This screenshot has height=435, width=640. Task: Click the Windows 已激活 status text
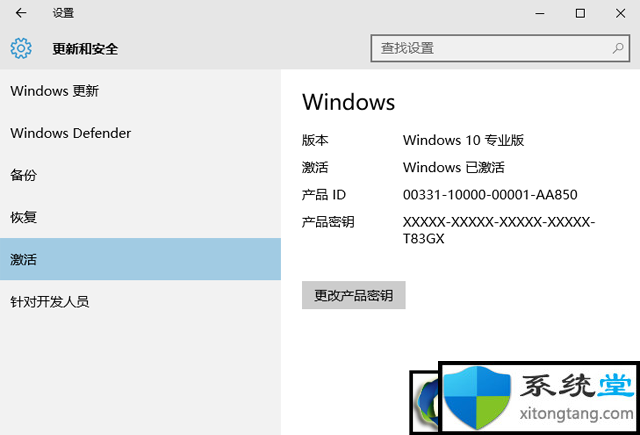click(x=453, y=167)
